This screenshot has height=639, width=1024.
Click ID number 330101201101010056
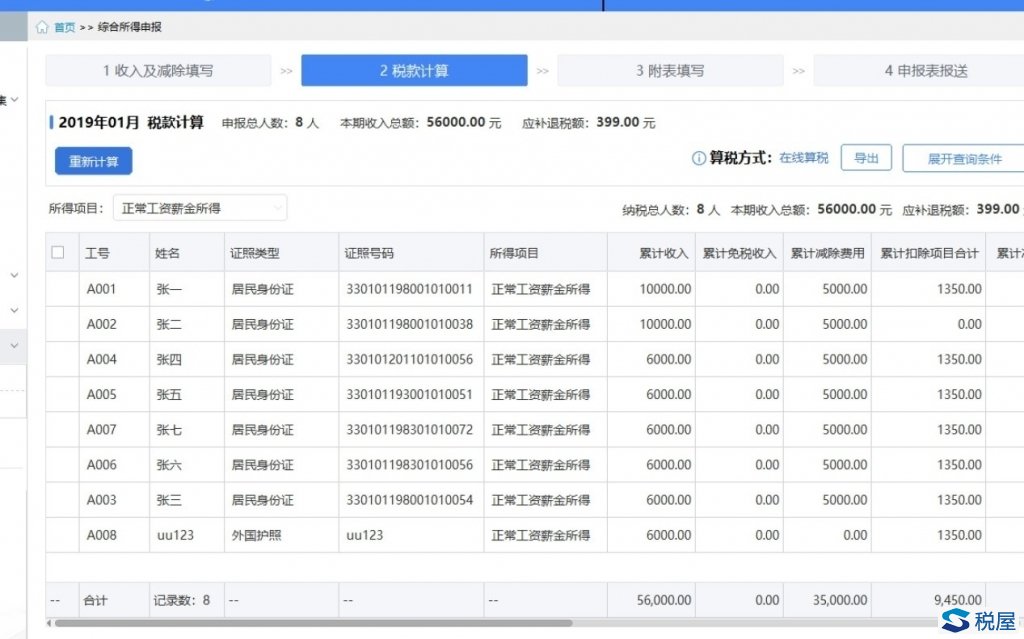[x=409, y=359]
